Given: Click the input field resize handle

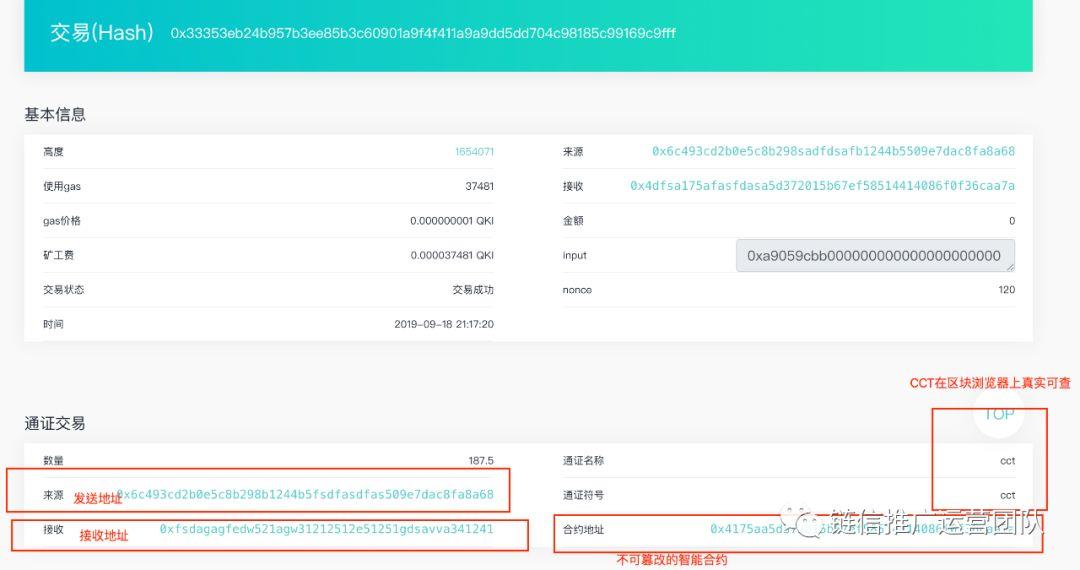Looking at the screenshot, I should click(1009, 266).
